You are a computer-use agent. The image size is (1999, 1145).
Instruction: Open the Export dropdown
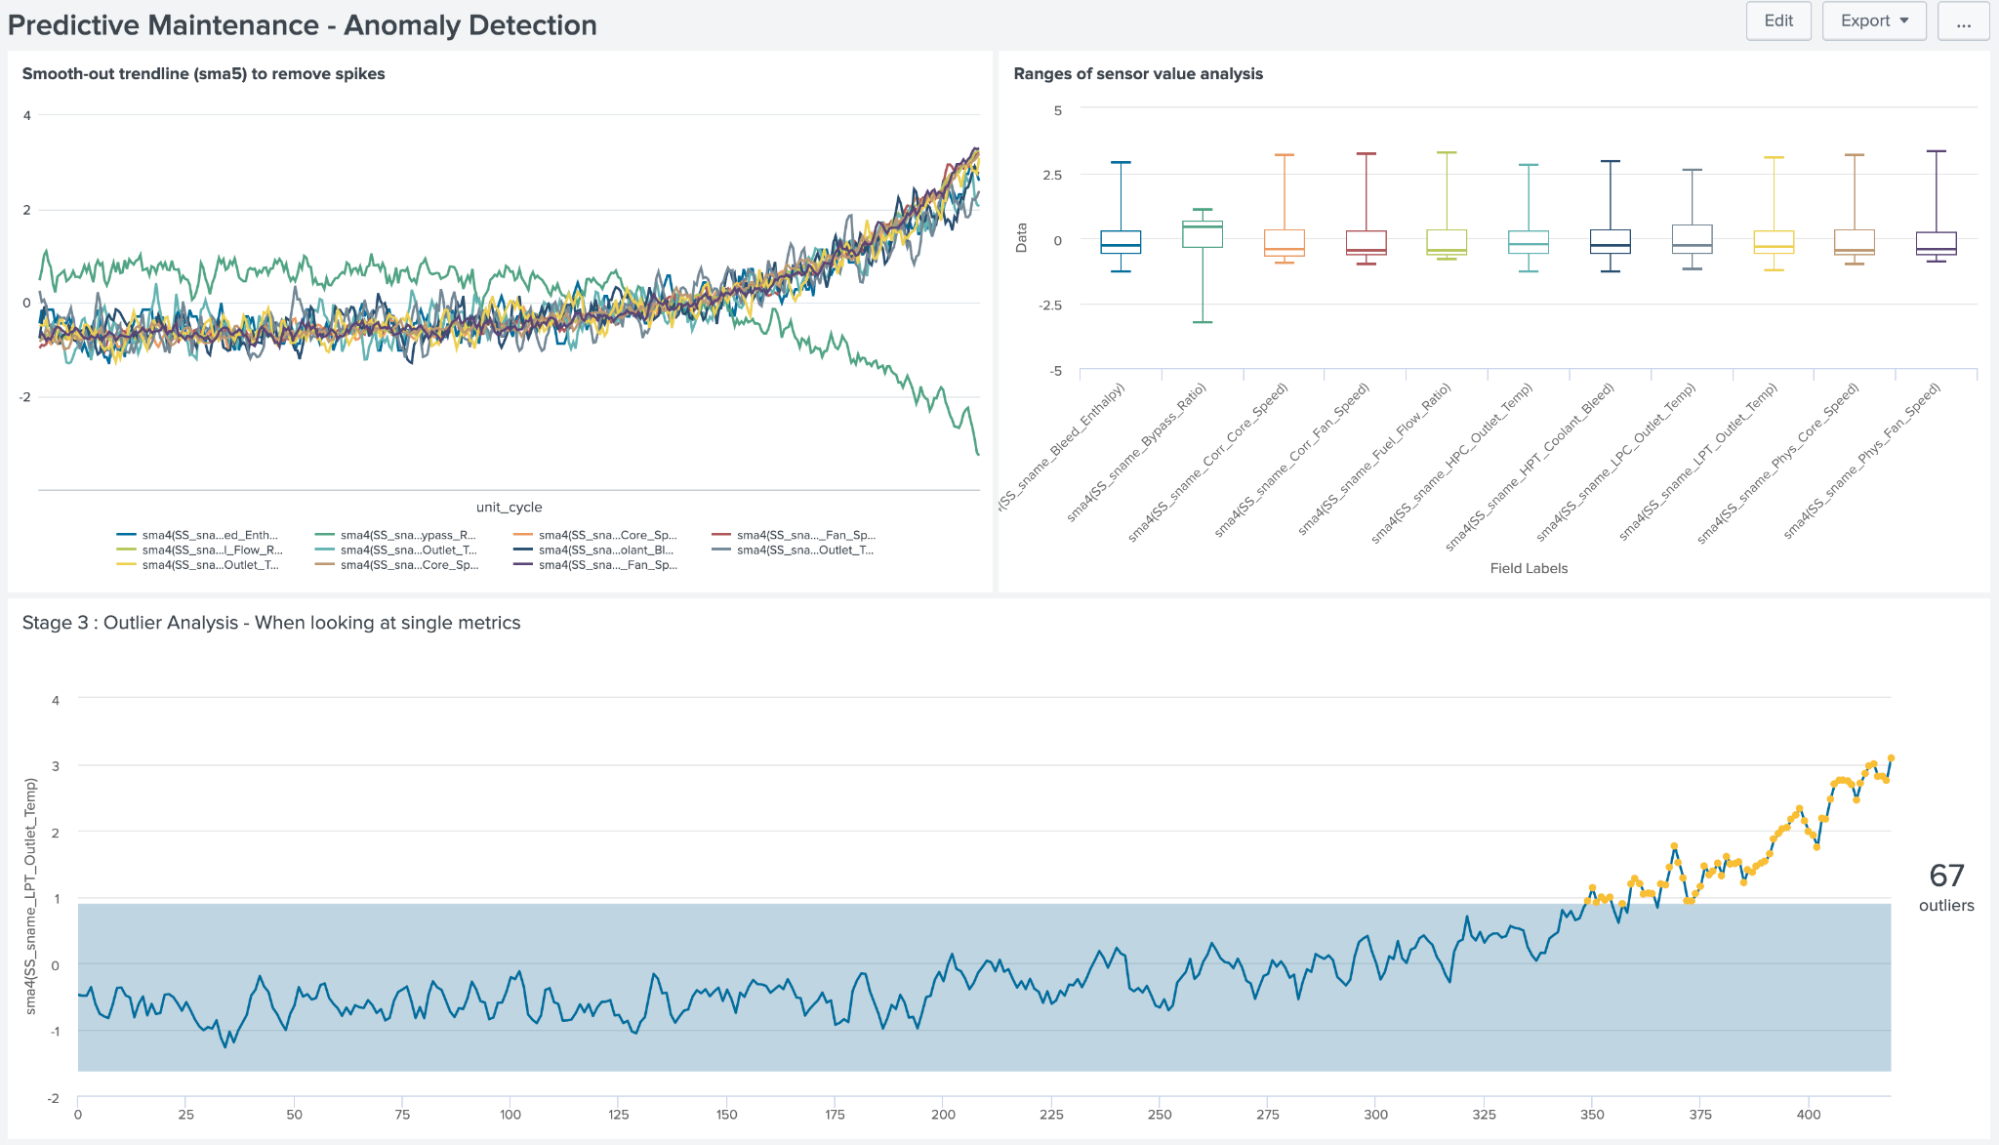pos(1873,21)
